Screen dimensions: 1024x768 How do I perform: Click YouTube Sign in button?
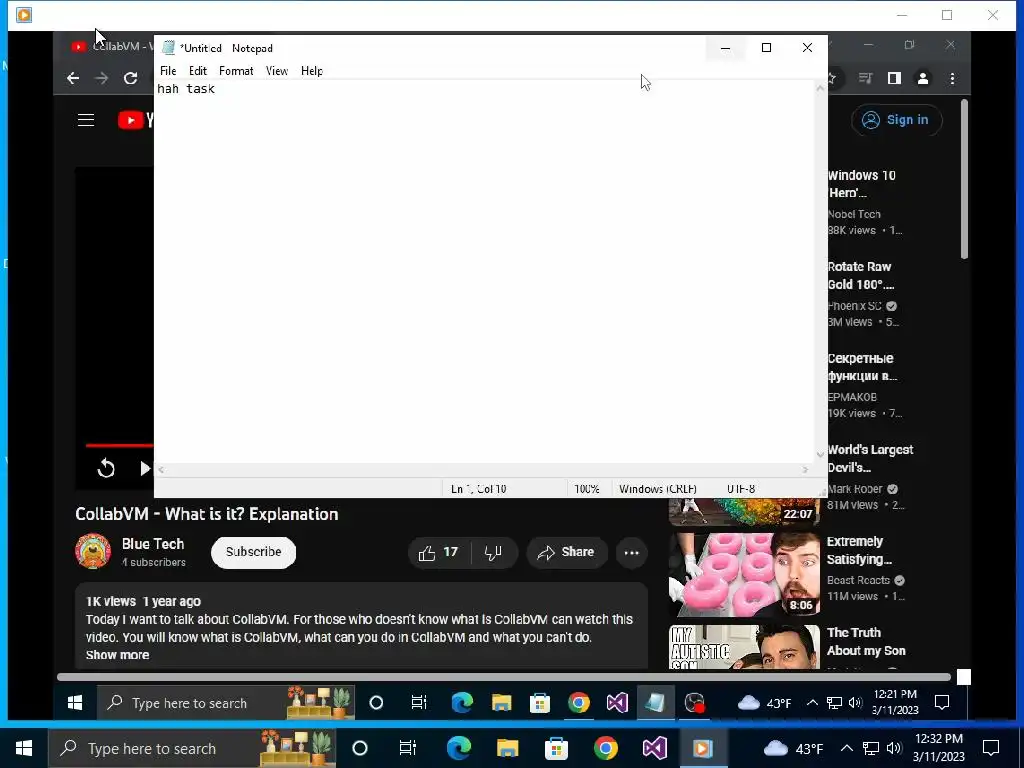click(896, 120)
